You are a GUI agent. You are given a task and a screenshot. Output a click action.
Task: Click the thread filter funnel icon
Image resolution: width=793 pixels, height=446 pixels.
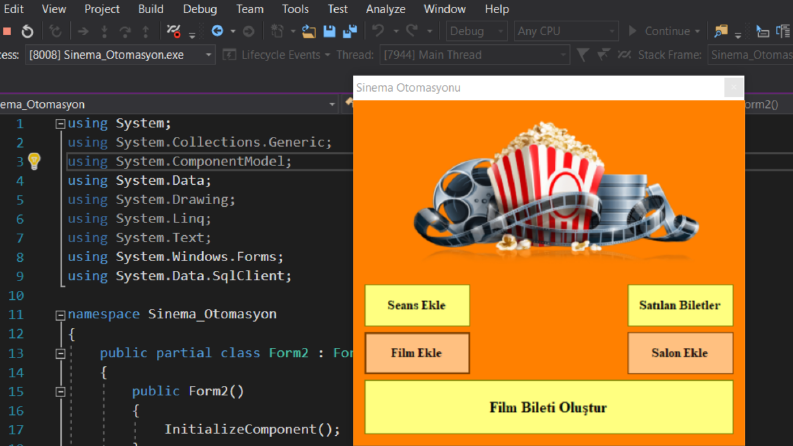[x=583, y=55]
